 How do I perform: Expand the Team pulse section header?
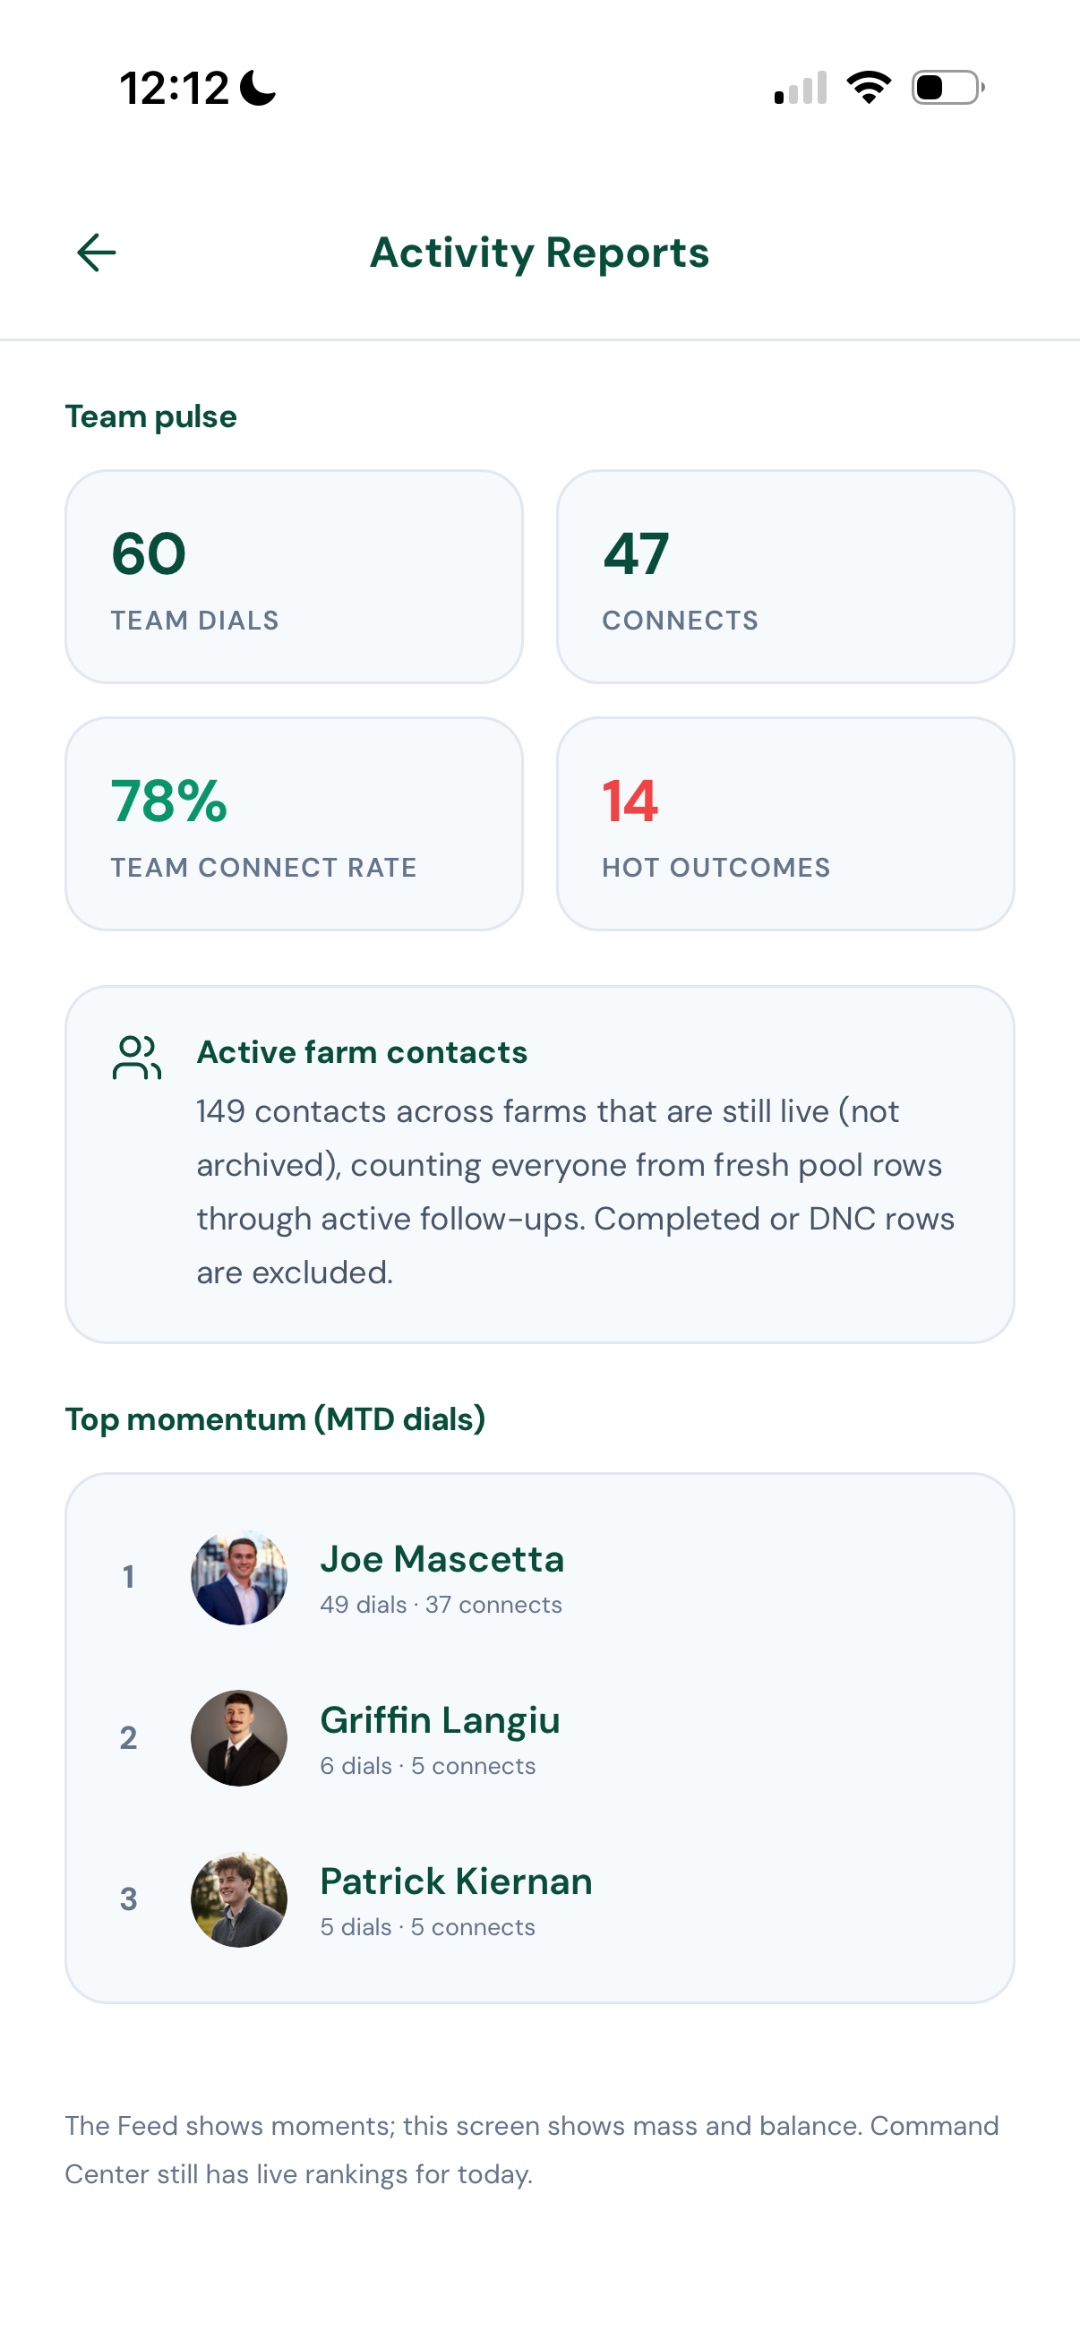pyautogui.click(x=150, y=416)
